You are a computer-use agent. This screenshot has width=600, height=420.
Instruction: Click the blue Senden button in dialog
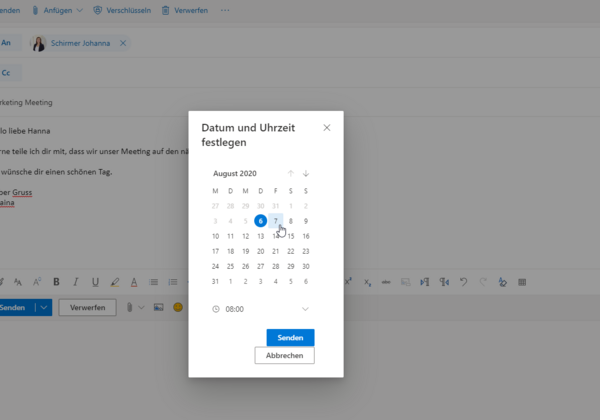[x=290, y=338]
